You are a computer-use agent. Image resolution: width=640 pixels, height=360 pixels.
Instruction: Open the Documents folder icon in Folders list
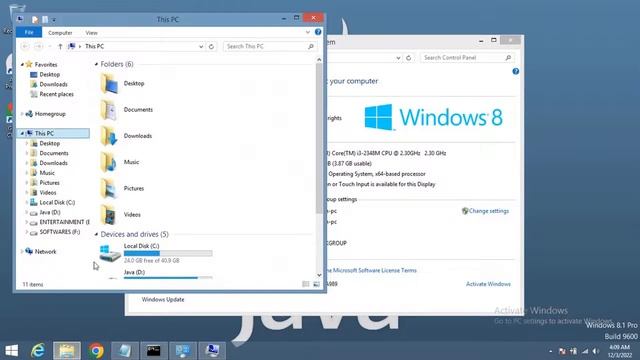point(109,110)
